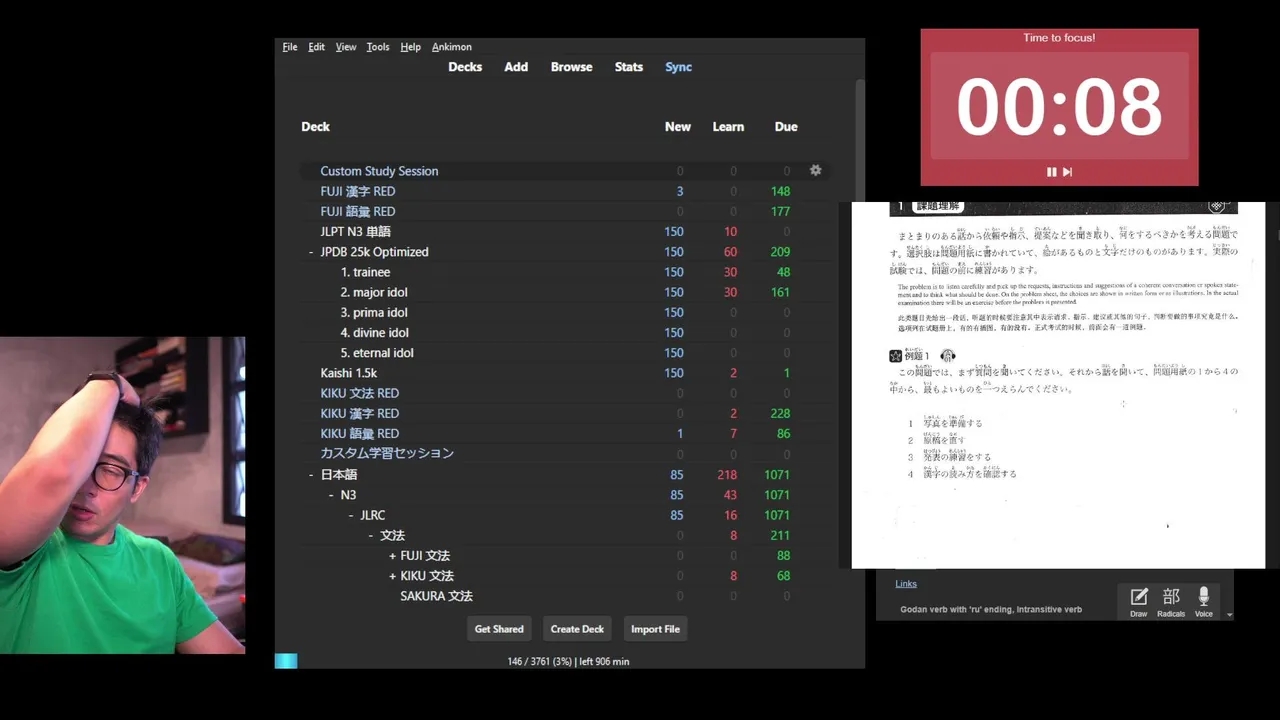Collapse the 日本語 deck tree
Screen dimensions: 1280x720
click(311, 475)
